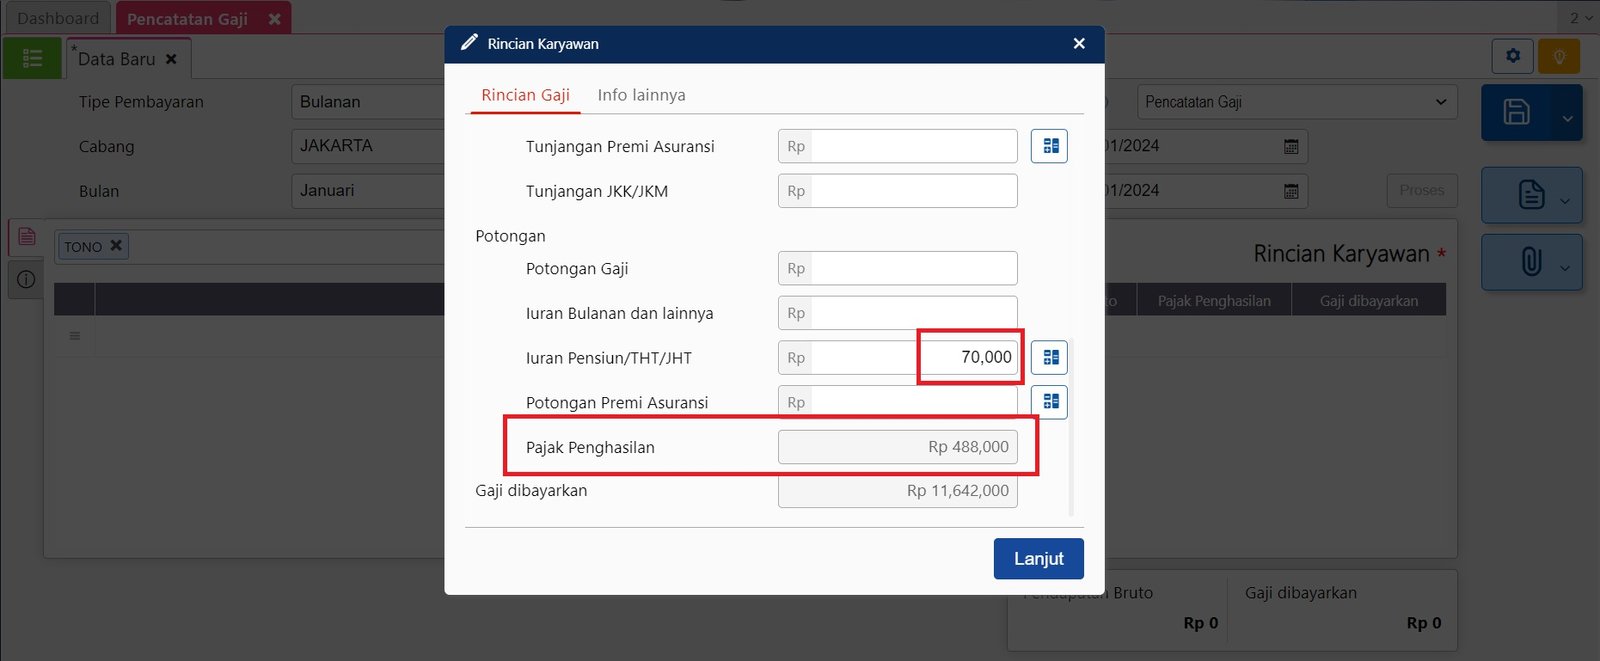Click calculator icon beside Tunjangan Premi Asuransi
Image resolution: width=1600 pixels, height=661 pixels.
click(1050, 146)
